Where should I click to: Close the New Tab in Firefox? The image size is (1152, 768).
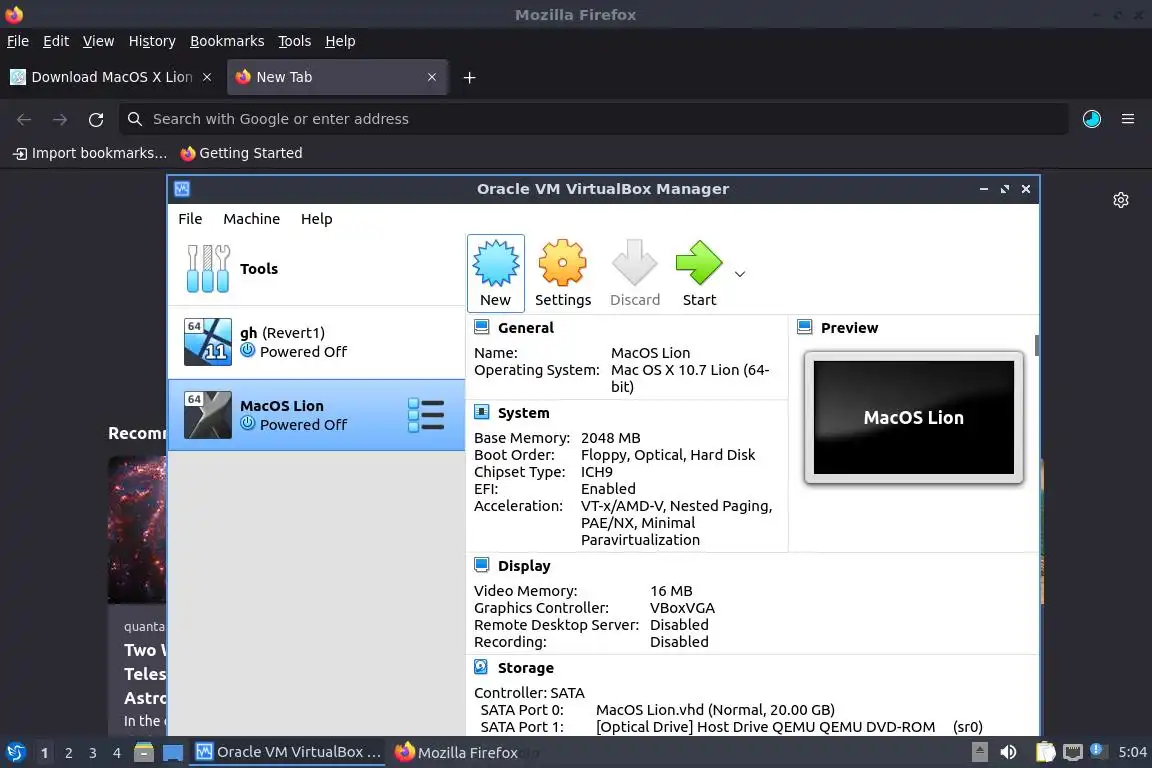[432, 77]
